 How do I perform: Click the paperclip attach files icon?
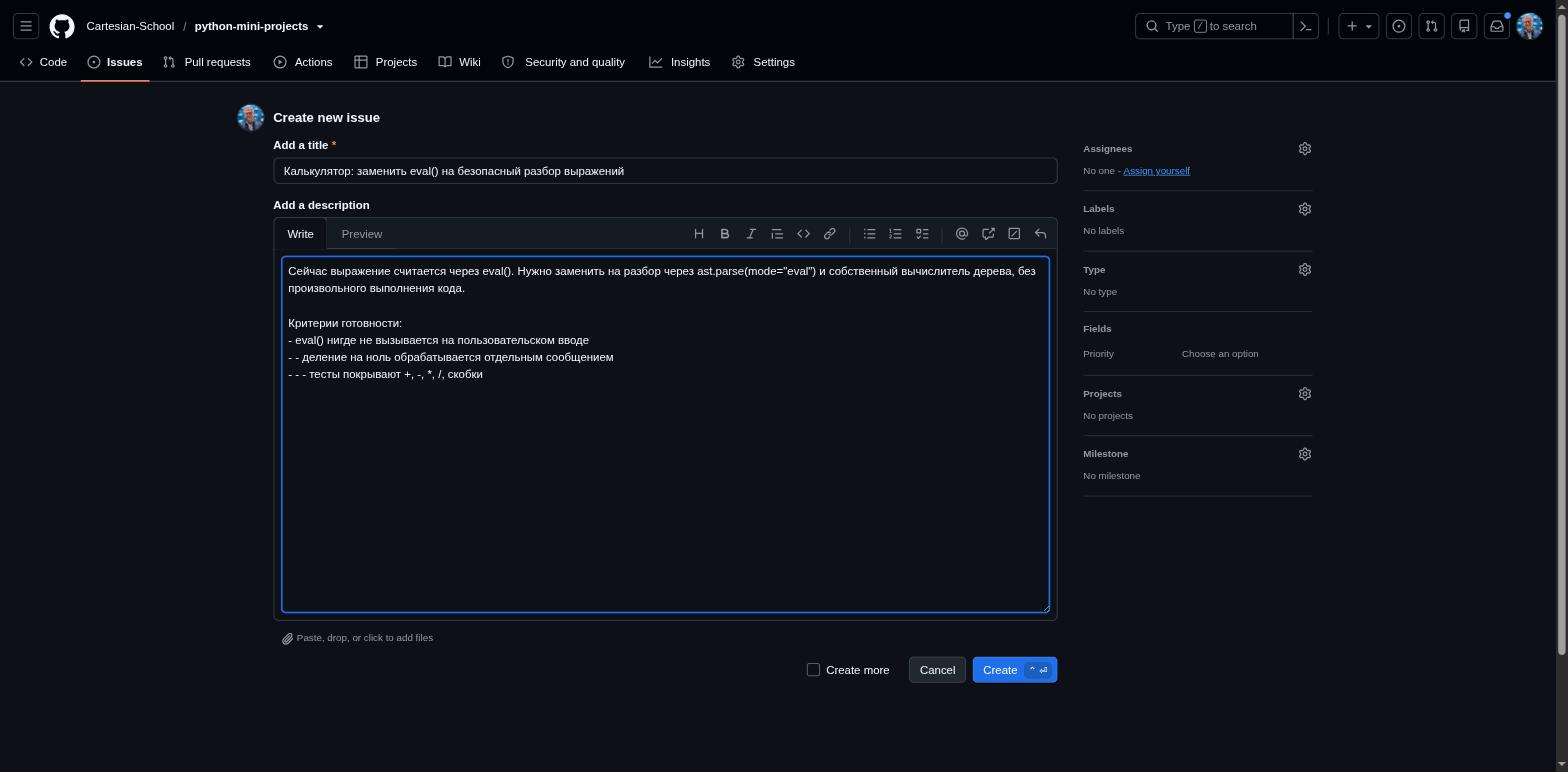pyautogui.click(x=287, y=638)
